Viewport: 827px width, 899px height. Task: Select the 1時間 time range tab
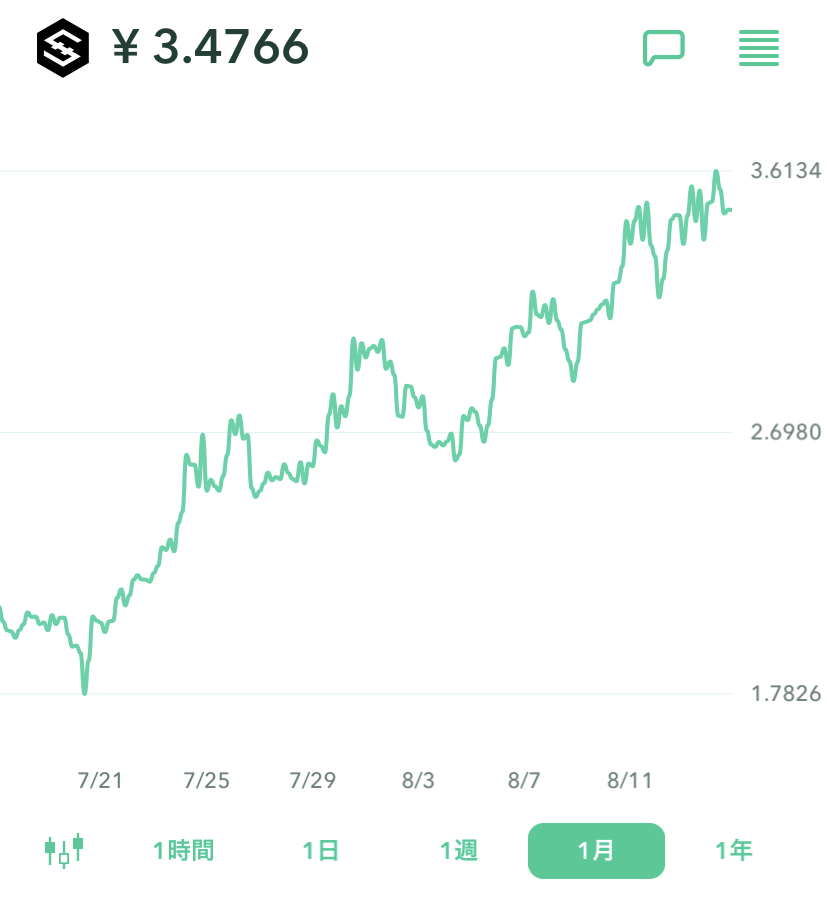tap(183, 851)
